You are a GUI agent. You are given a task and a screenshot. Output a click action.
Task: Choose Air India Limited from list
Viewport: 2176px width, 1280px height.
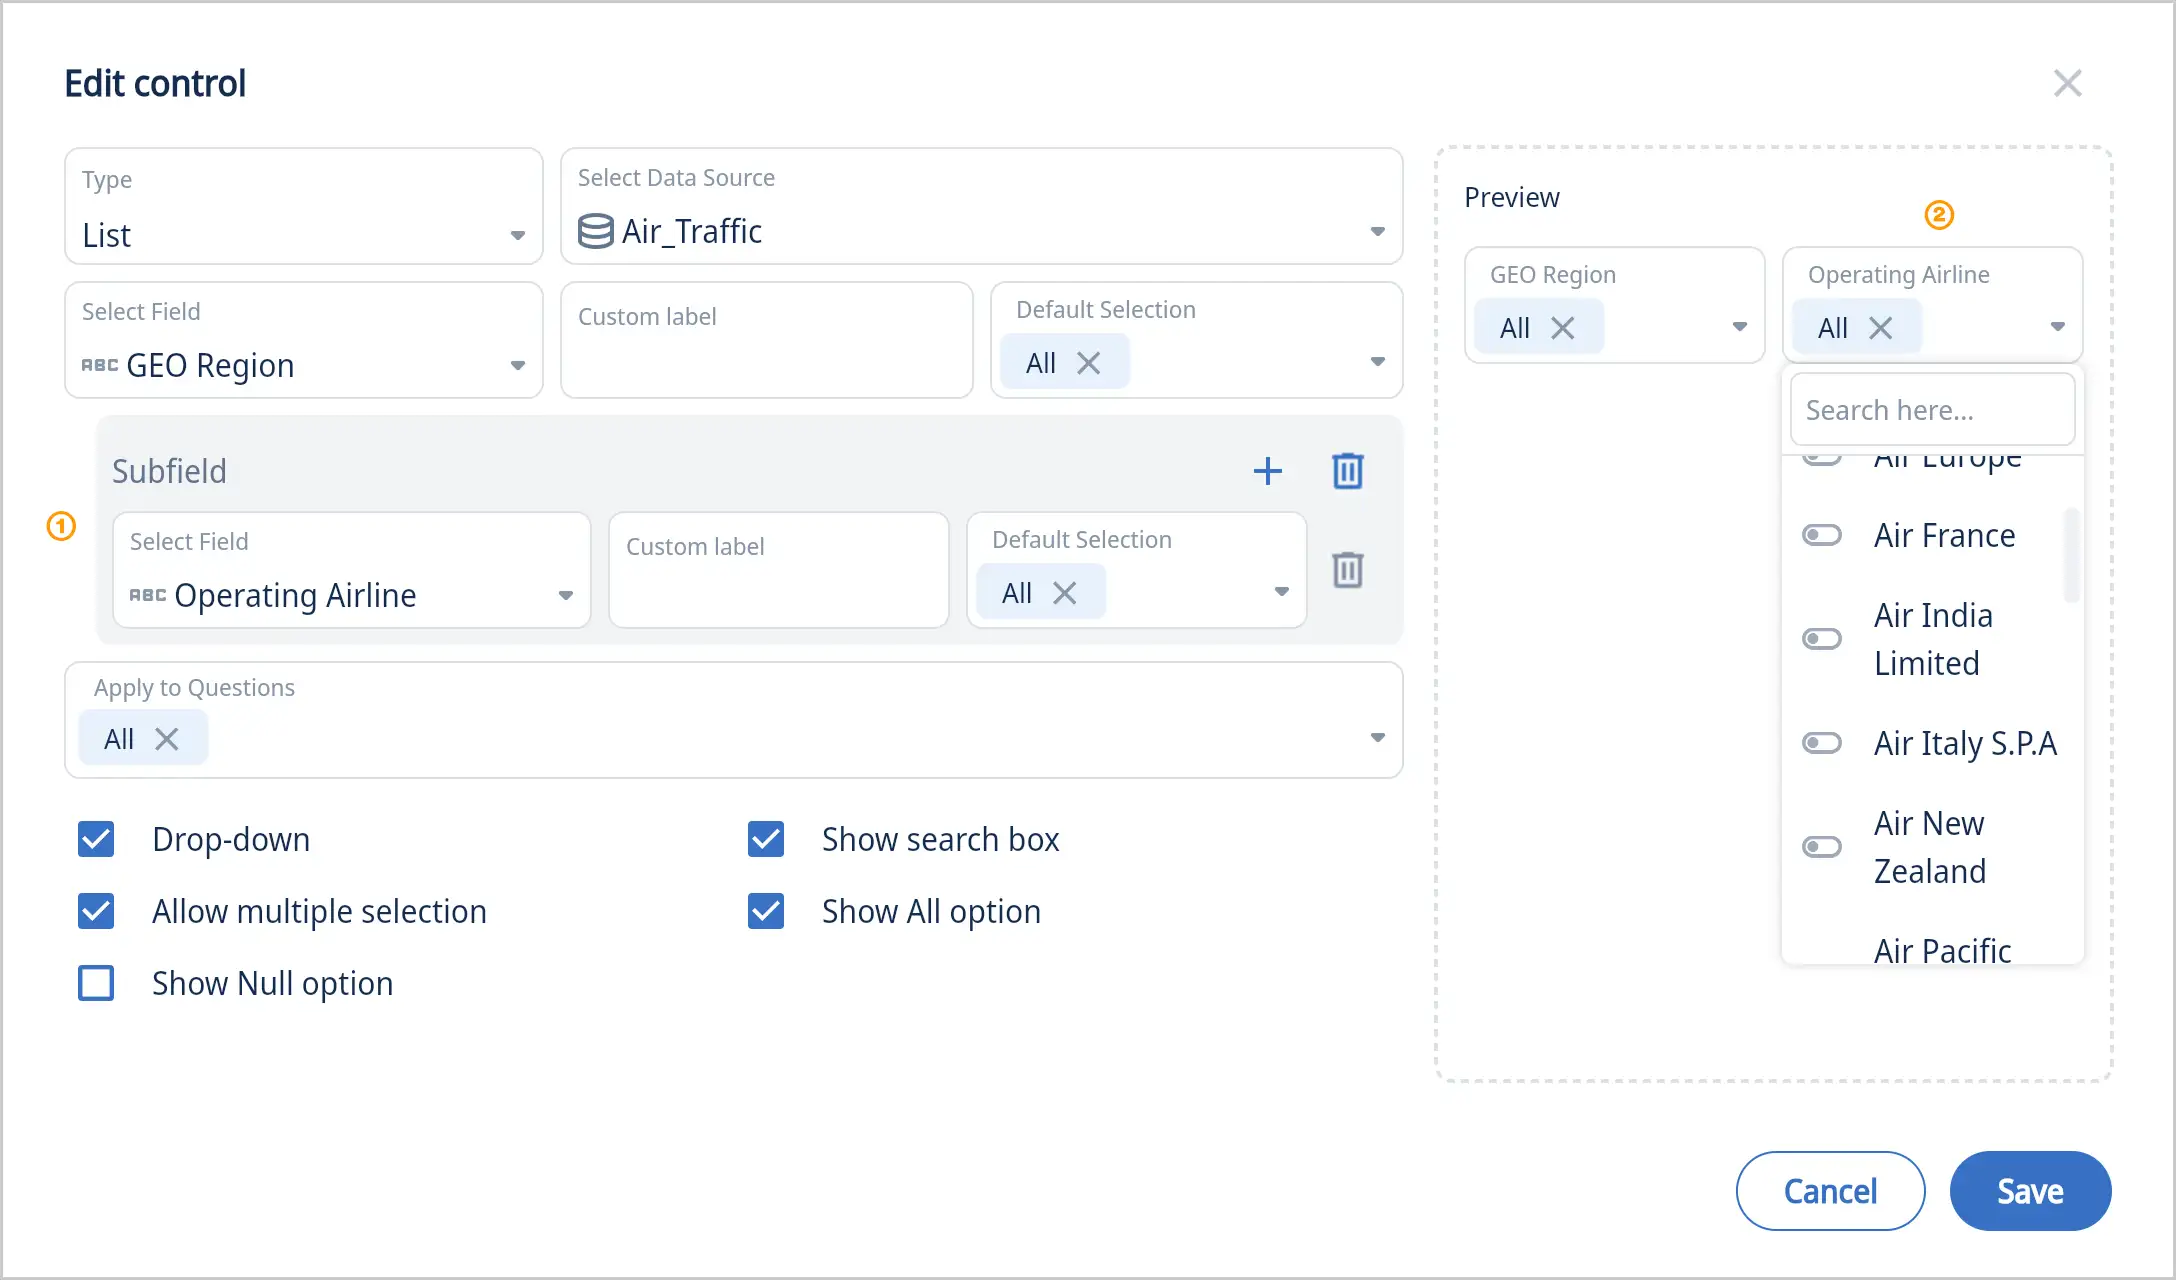click(x=1932, y=639)
